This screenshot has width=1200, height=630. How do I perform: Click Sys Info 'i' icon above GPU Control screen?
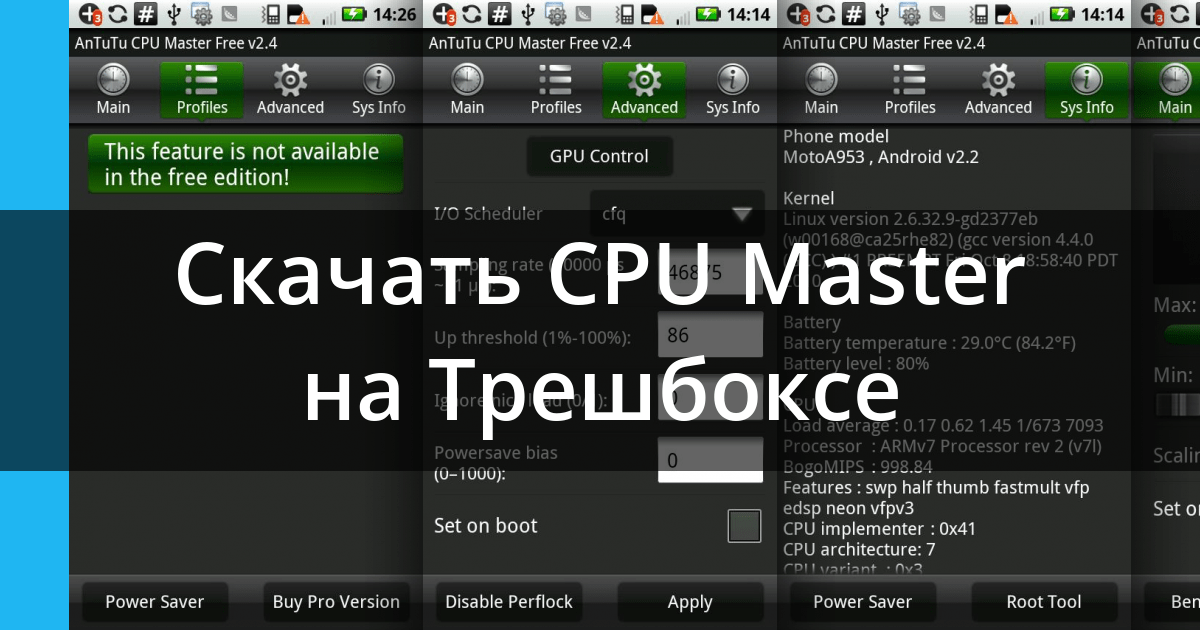click(733, 79)
